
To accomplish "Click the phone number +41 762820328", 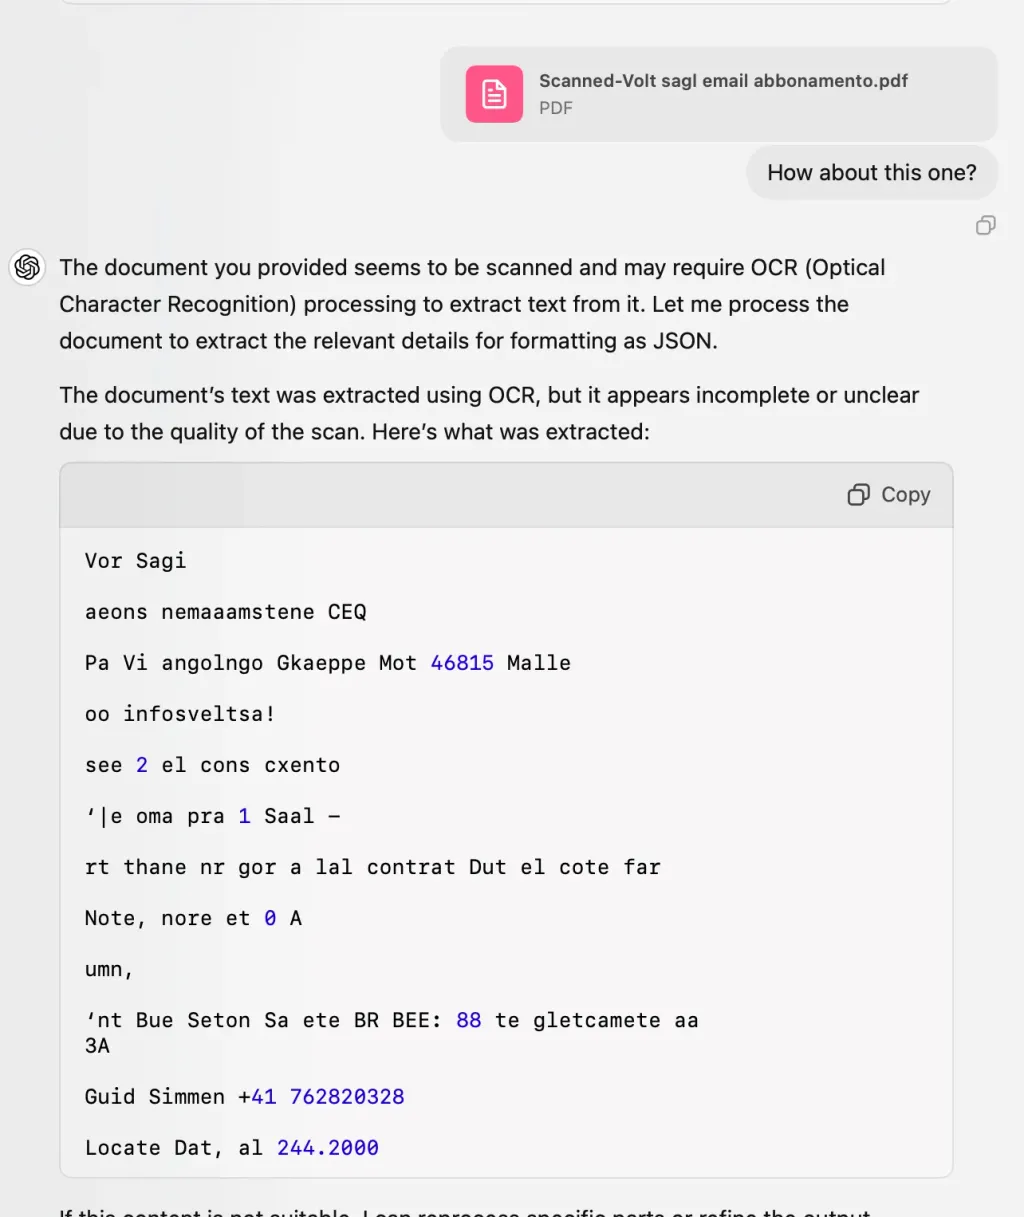I will (x=322, y=1096).
